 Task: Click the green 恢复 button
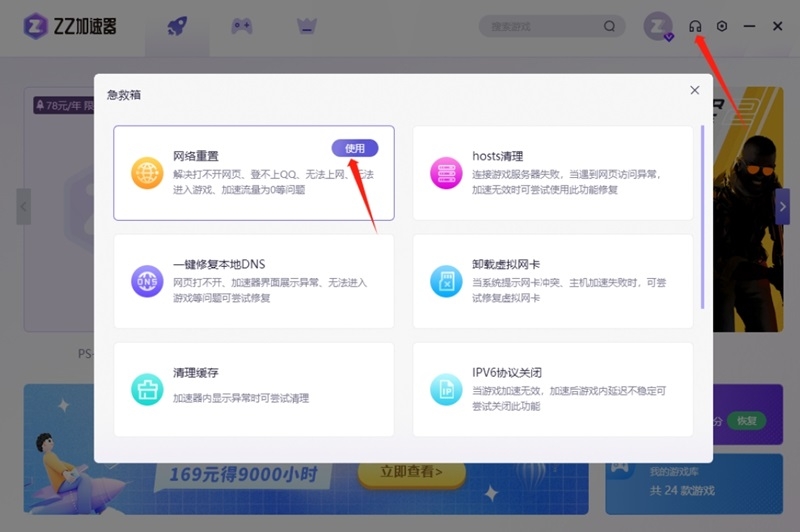pyautogui.click(x=746, y=421)
